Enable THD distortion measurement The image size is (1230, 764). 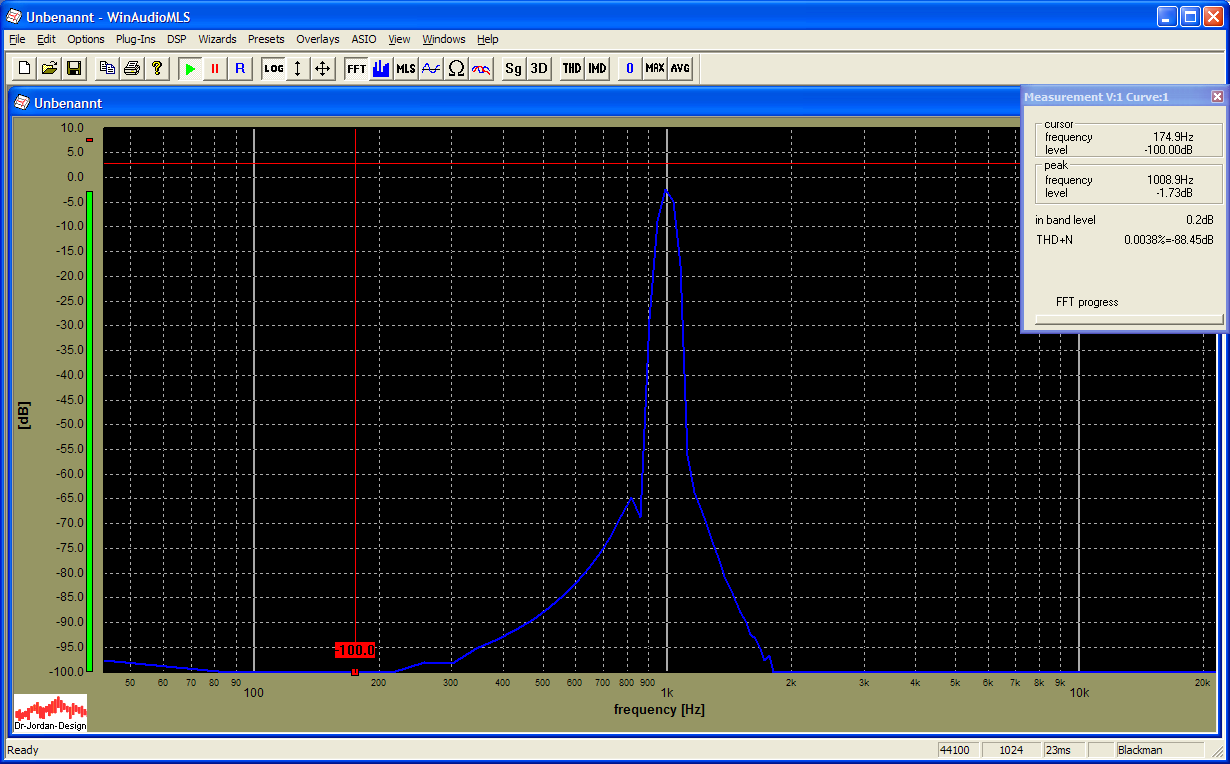pos(571,69)
